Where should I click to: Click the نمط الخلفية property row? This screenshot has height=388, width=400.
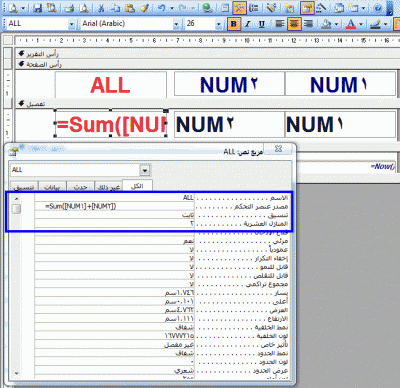pyautogui.click(x=161, y=327)
